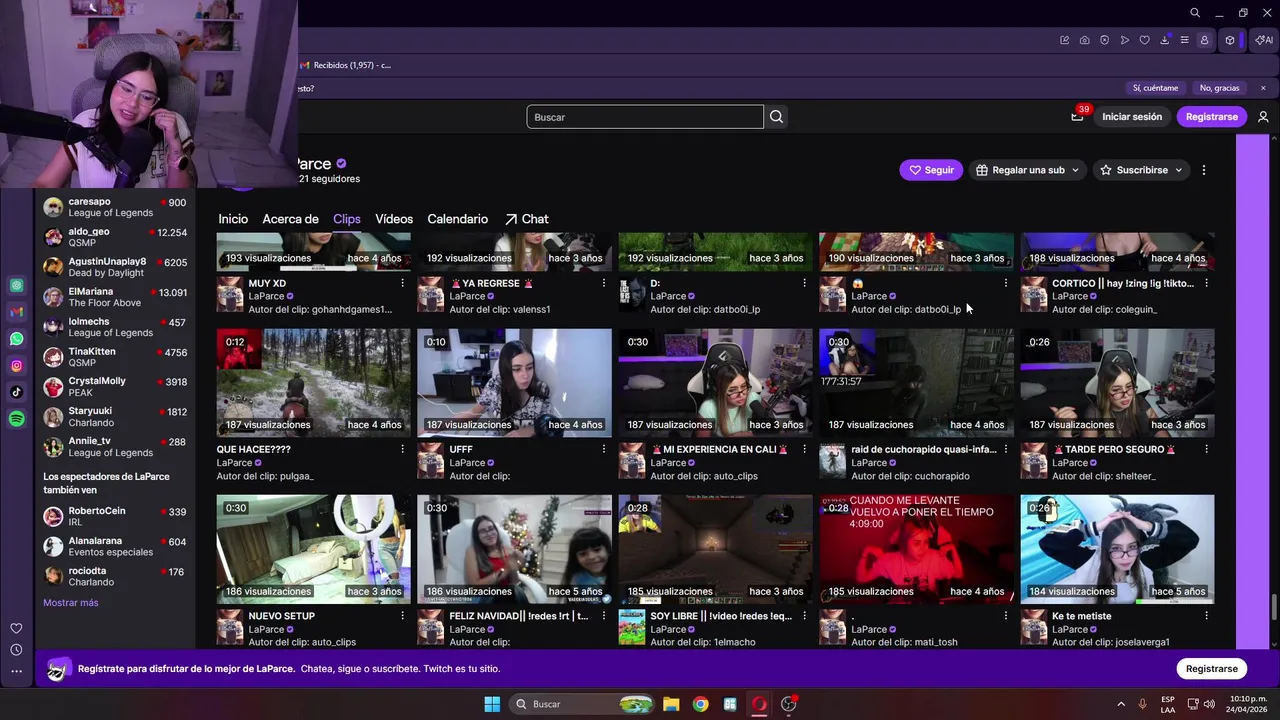Open options menu for the YA REGRESE clip
Image resolution: width=1280 pixels, height=720 pixels.
(x=603, y=283)
